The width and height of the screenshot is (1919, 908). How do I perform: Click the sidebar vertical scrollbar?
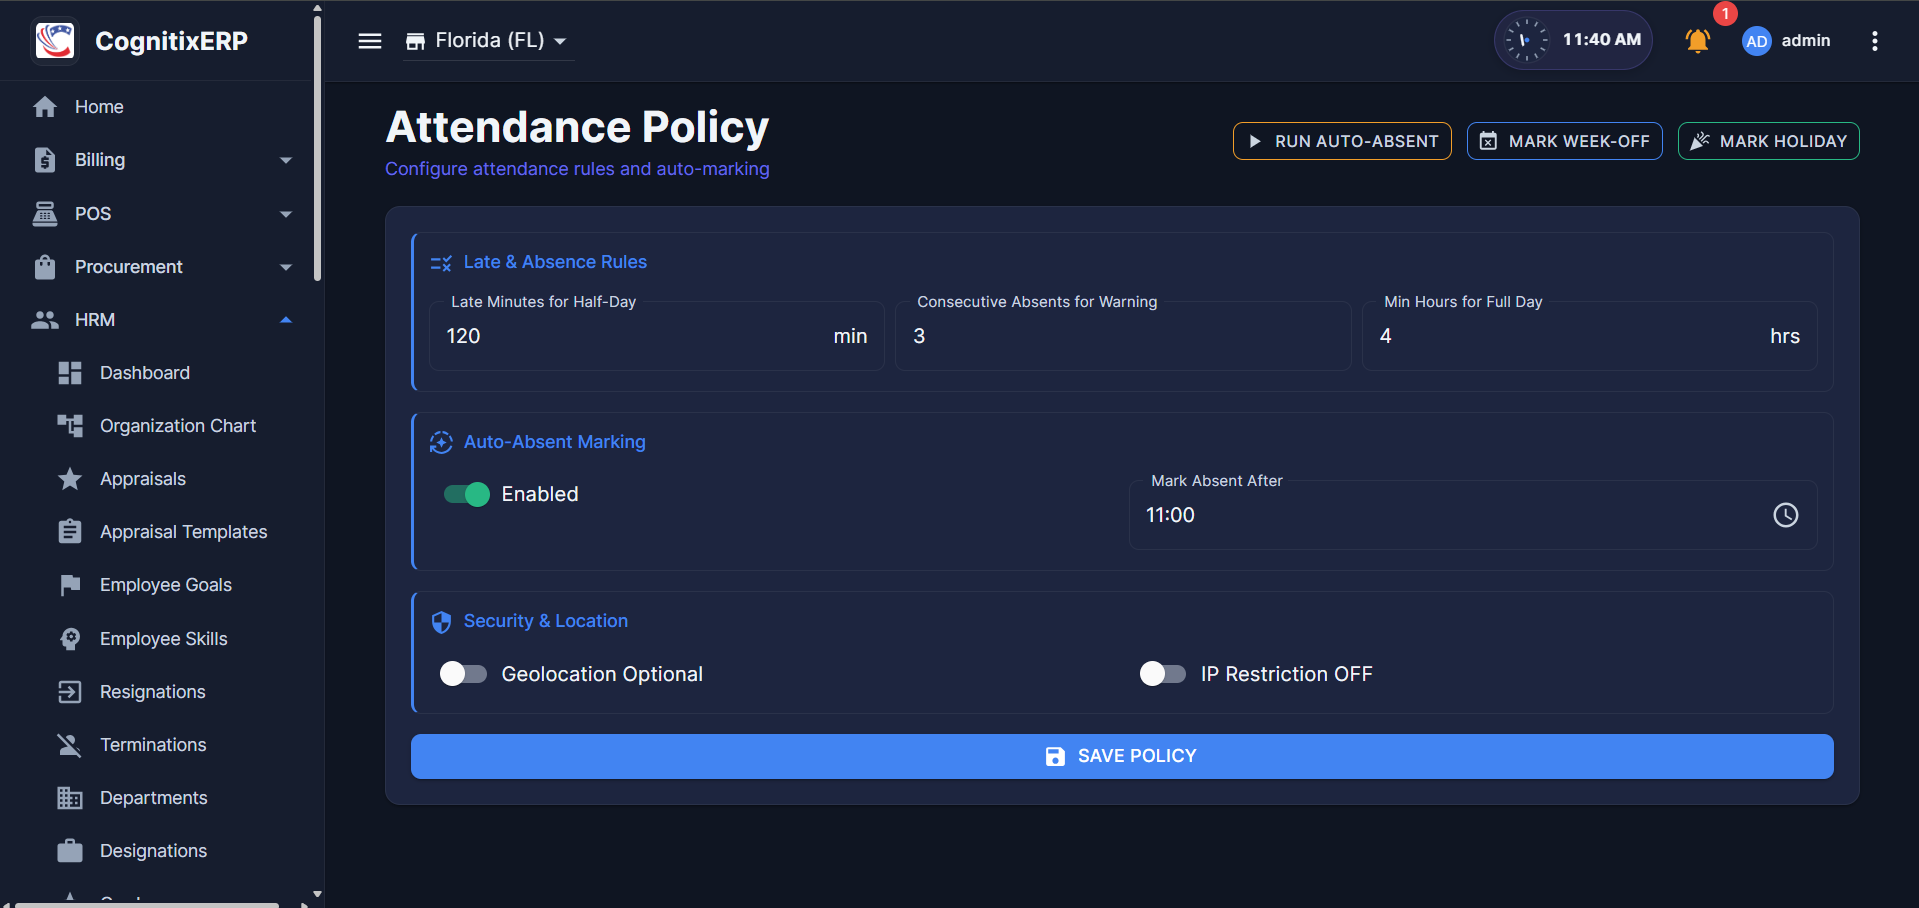pyautogui.click(x=318, y=148)
